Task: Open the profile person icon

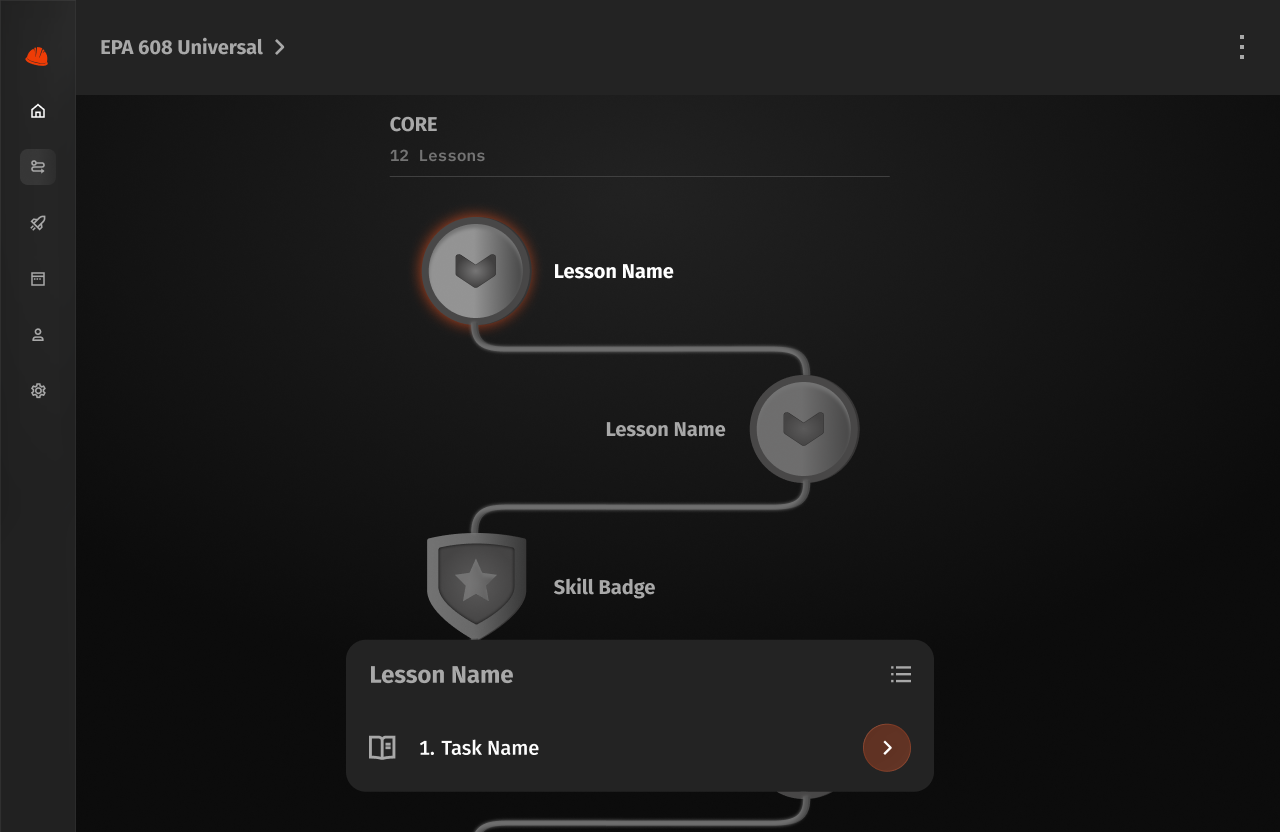Action: click(x=38, y=335)
